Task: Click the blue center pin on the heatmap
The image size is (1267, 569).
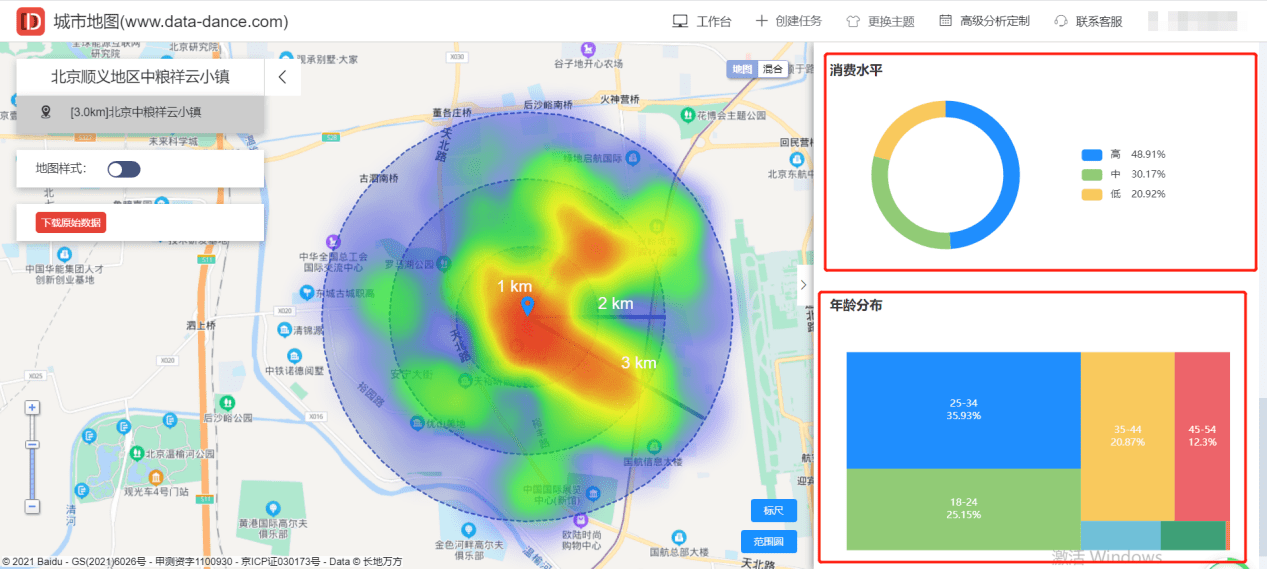Action: click(527, 307)
